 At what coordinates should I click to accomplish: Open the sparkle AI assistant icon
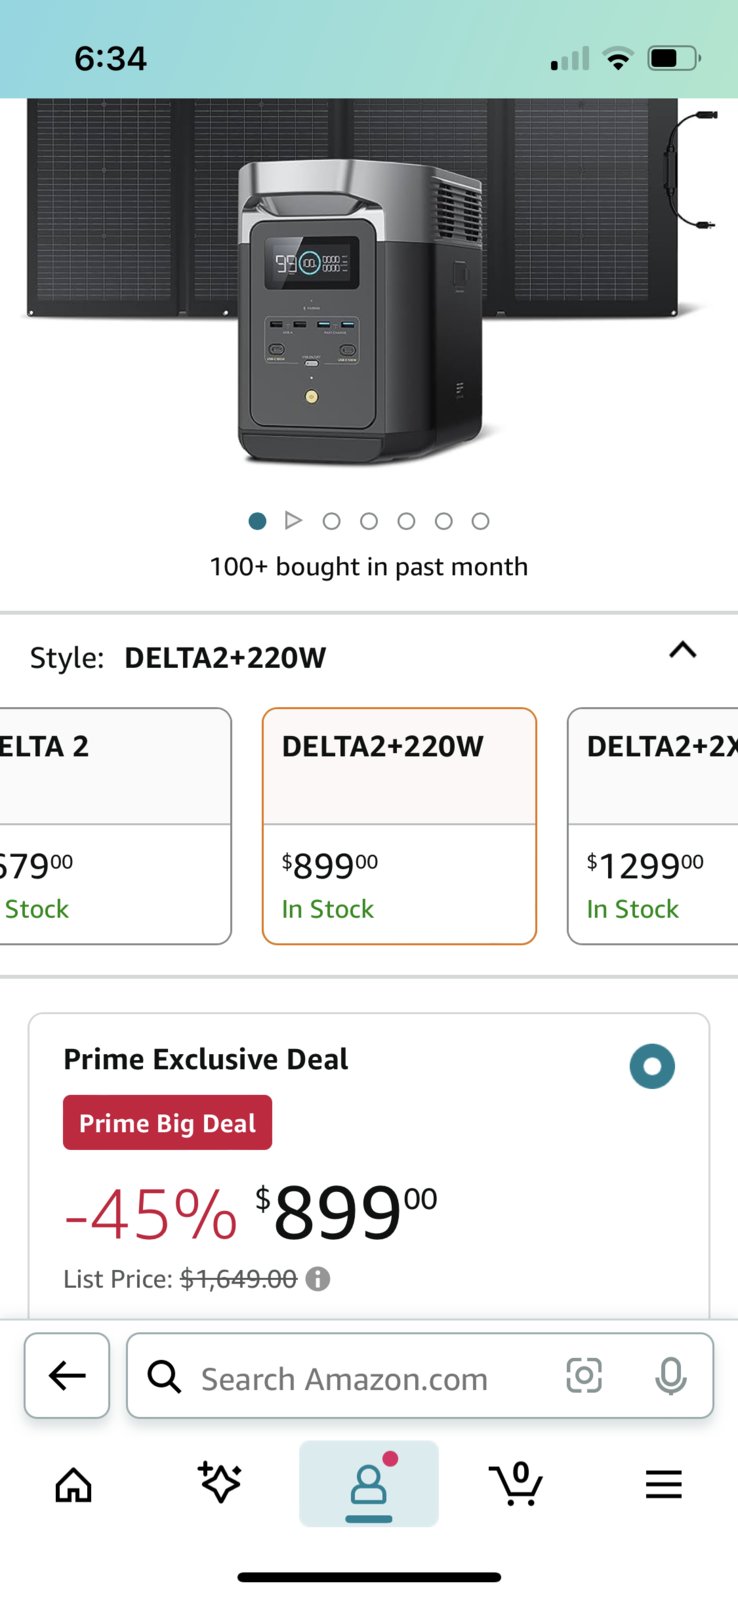point(220,1482)
